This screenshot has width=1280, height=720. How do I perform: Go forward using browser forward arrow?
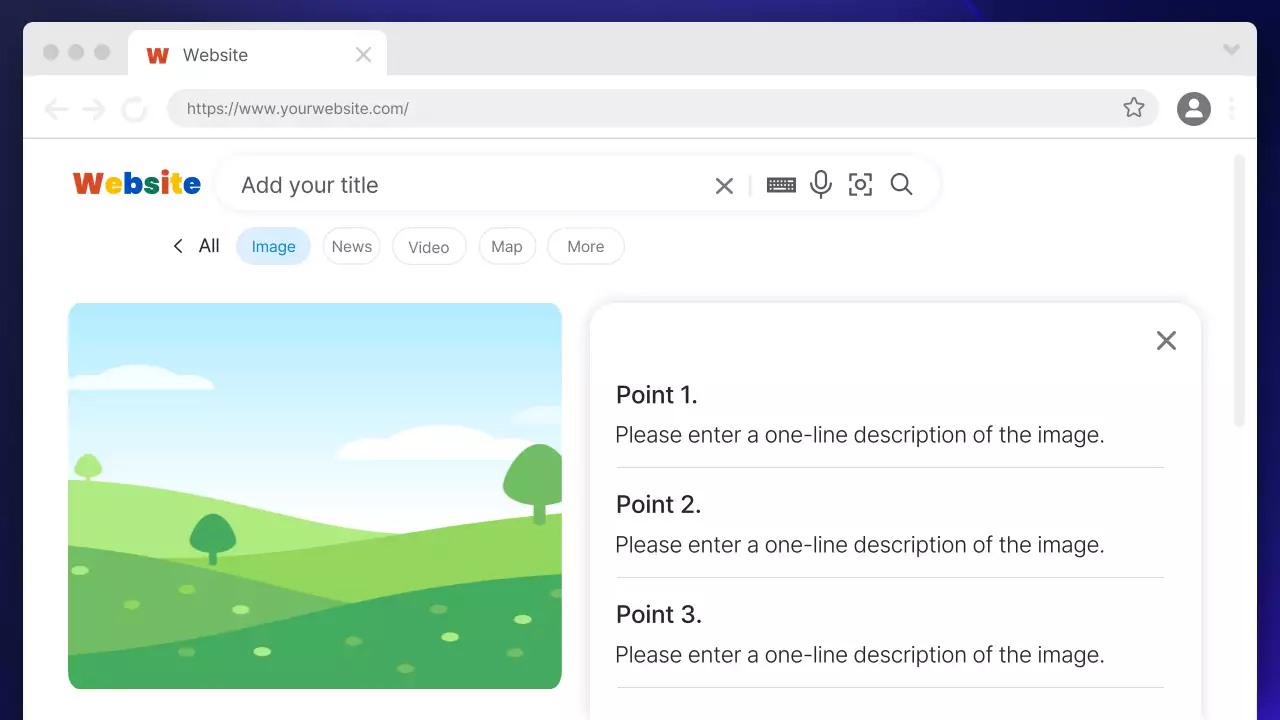click(x=94, y=109)
